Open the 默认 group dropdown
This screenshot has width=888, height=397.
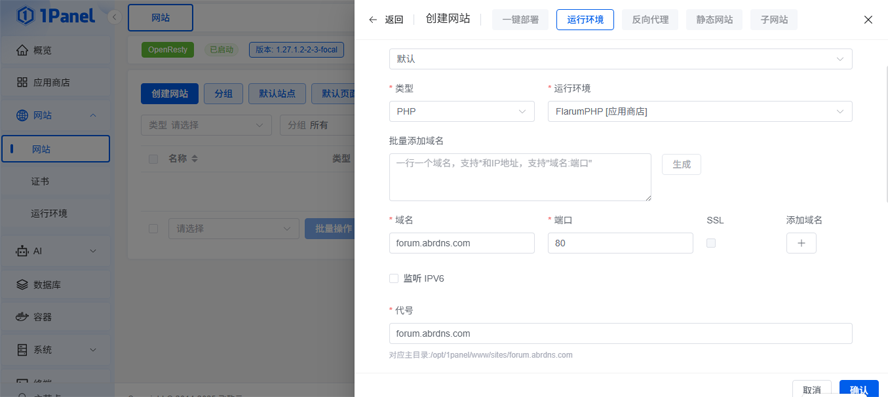pos(621,59)
